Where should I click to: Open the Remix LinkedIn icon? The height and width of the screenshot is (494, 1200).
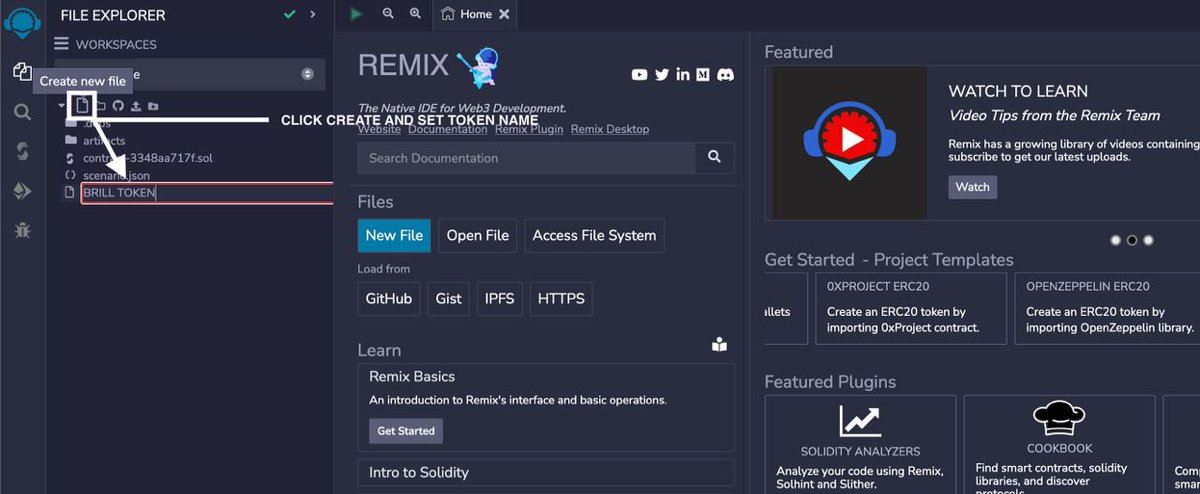tap(683, 75)
